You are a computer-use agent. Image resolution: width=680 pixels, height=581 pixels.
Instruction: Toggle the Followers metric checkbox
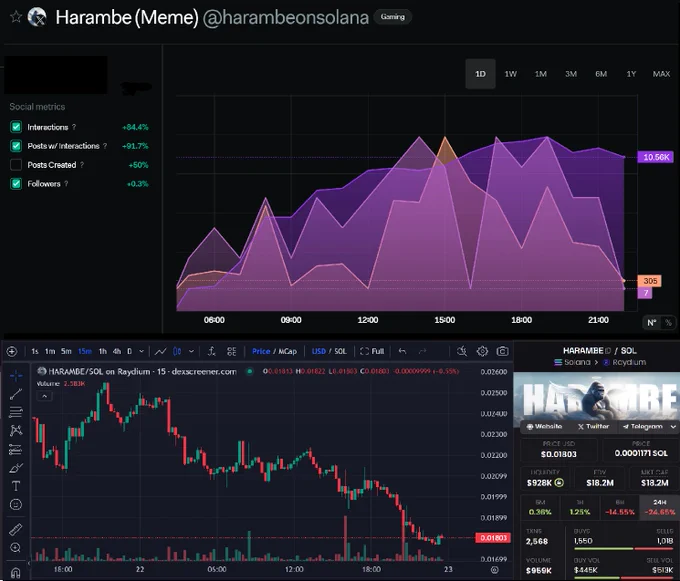[x=16, y=184]
